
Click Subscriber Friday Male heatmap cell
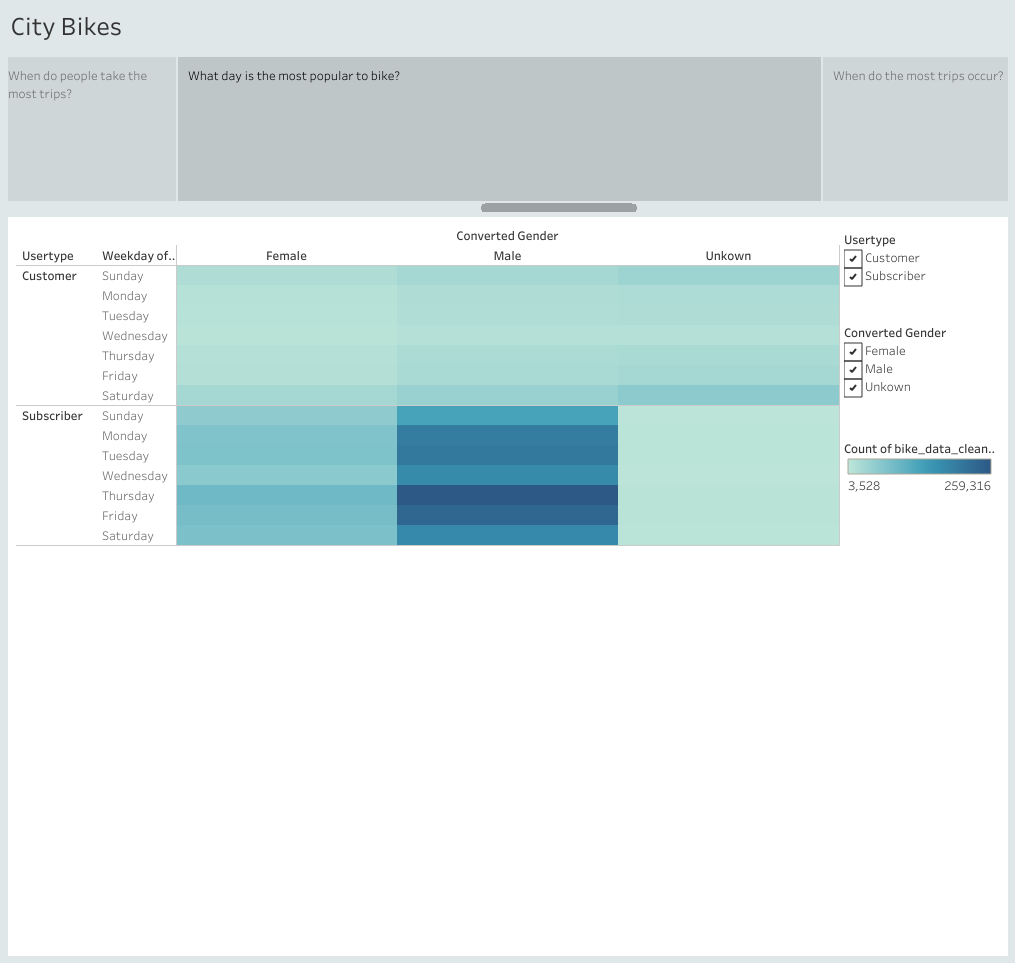508,516
